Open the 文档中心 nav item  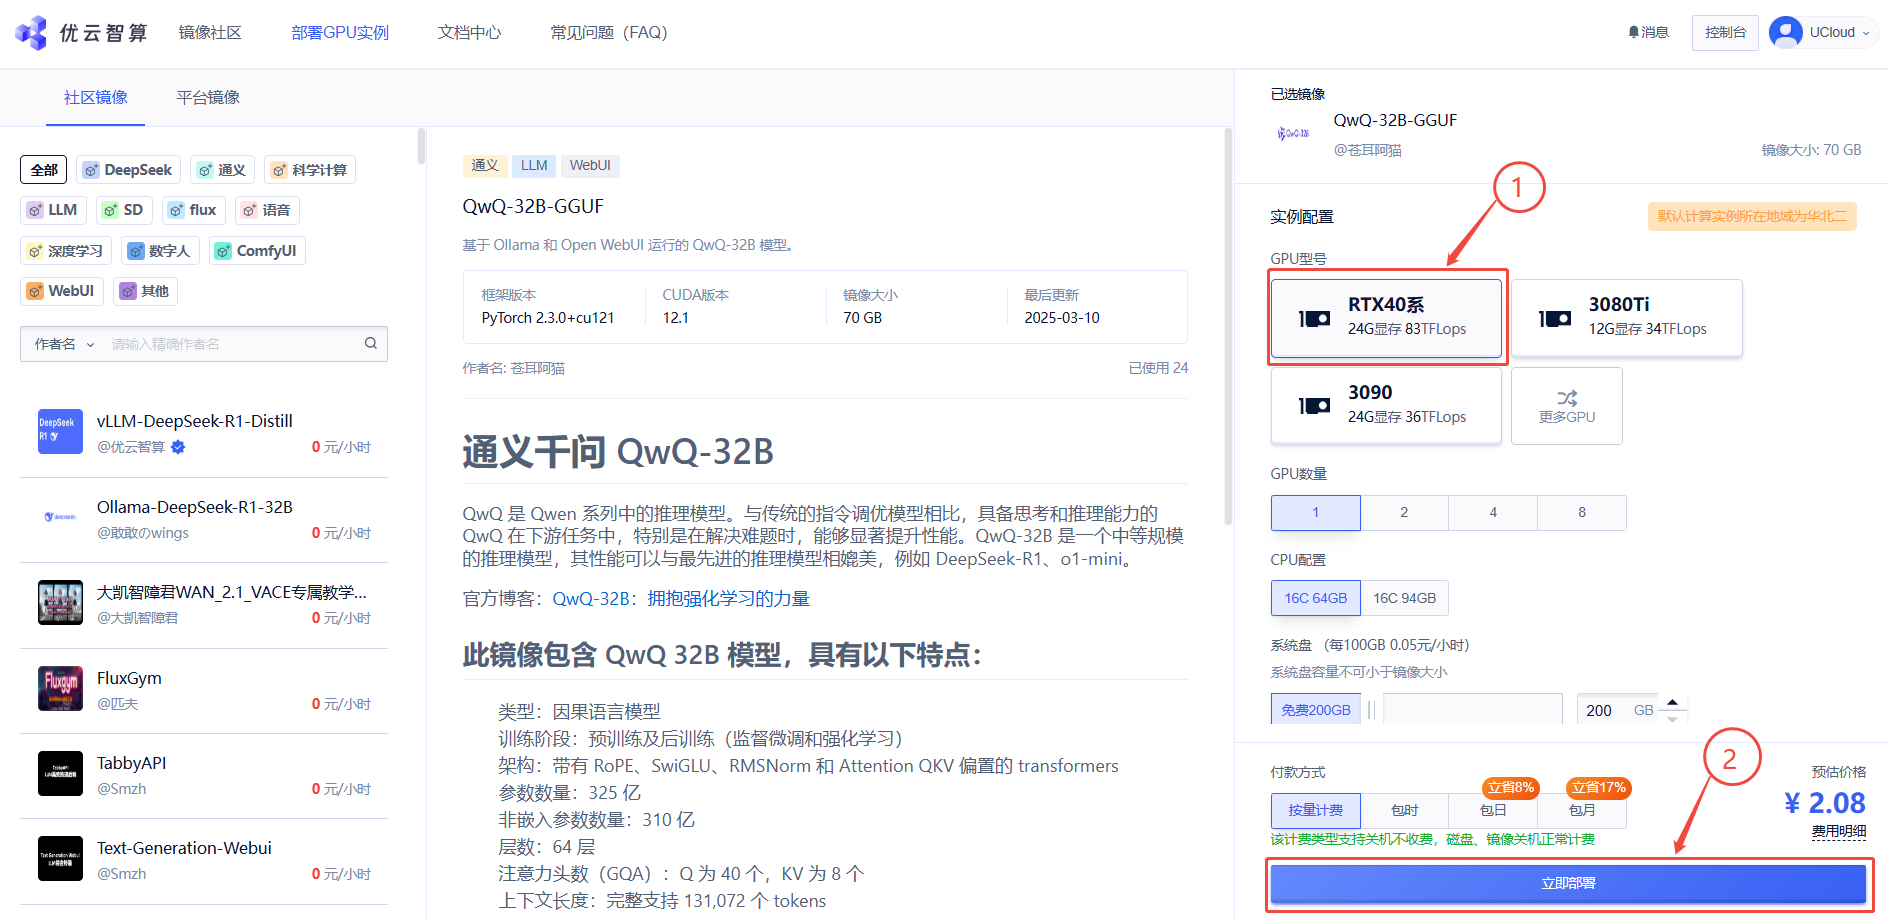point(470,33)
